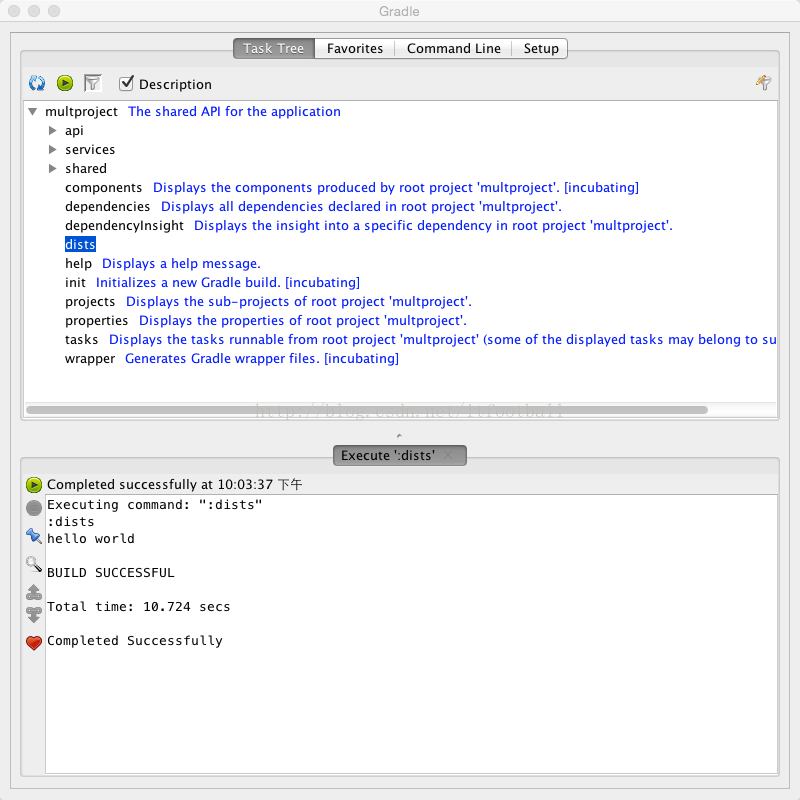
Task: Click 'Total time: 10.724 secs' line
Action: (138, 607)
